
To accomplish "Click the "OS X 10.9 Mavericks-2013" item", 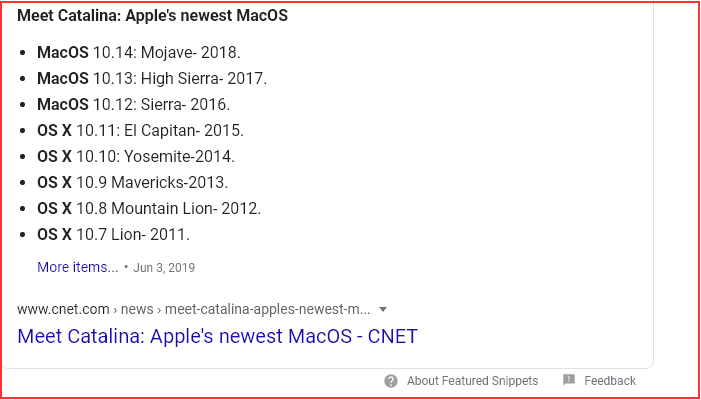I will 132,182.
